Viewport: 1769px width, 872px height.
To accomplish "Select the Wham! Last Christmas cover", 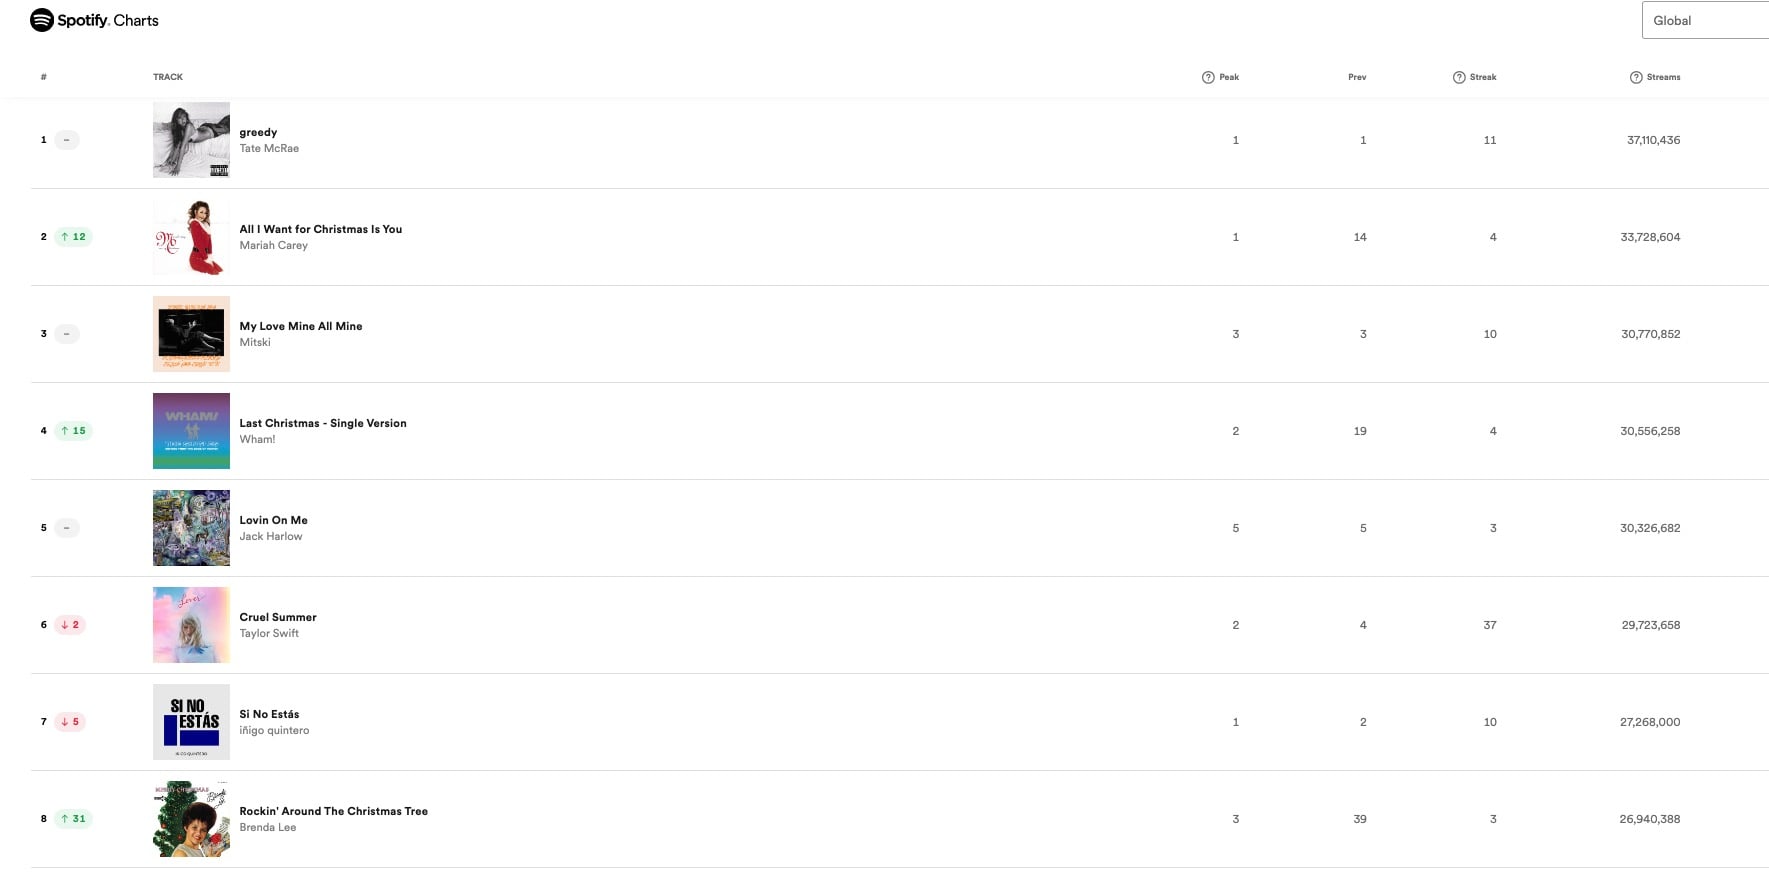I will (191, 431).
